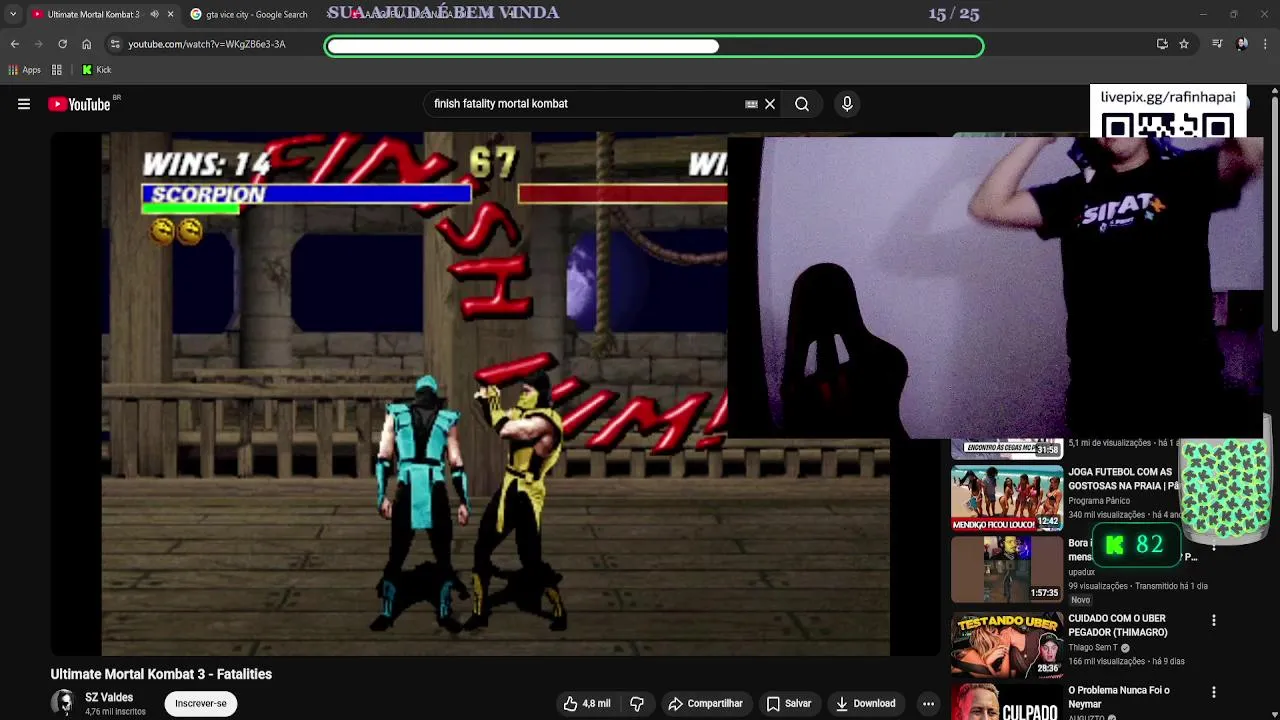Go back in browser history
Image resolution: width=1280 pixels, height=720 pixels.
(x=15, y=44)
